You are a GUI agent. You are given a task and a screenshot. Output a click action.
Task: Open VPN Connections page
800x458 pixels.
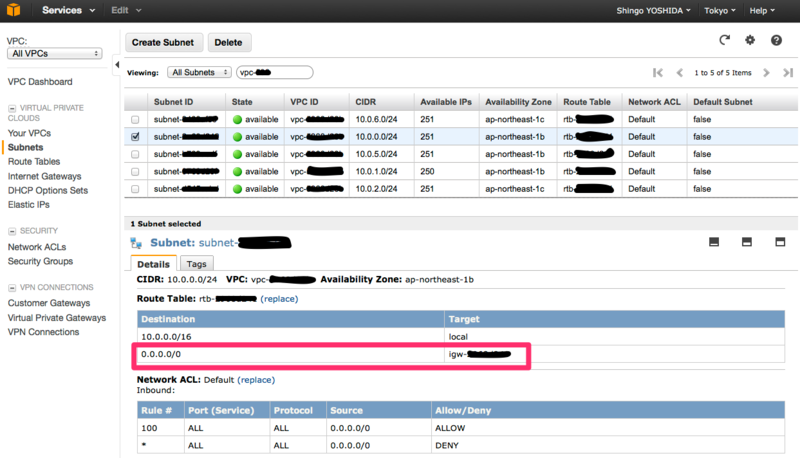point(43,333)
